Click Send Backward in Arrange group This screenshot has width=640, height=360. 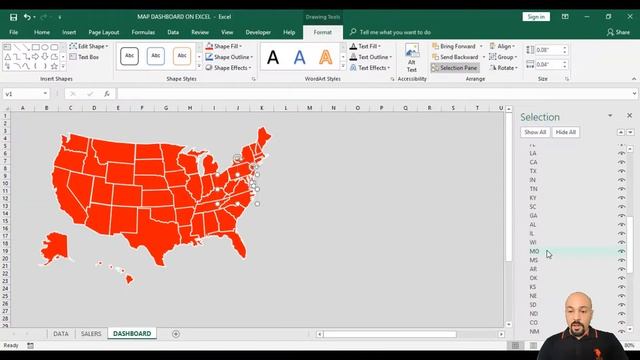coord(455,57)
